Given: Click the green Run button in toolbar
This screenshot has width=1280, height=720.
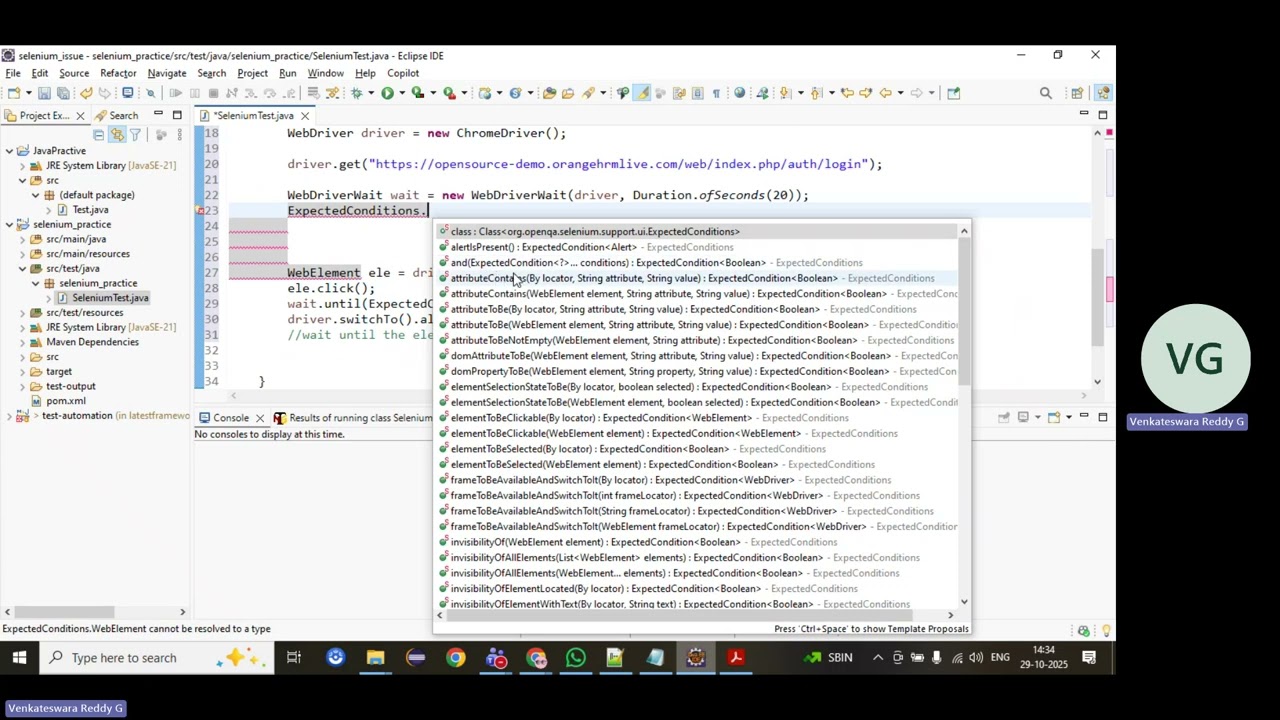Looking at the screenshot, I should (387, 93).
